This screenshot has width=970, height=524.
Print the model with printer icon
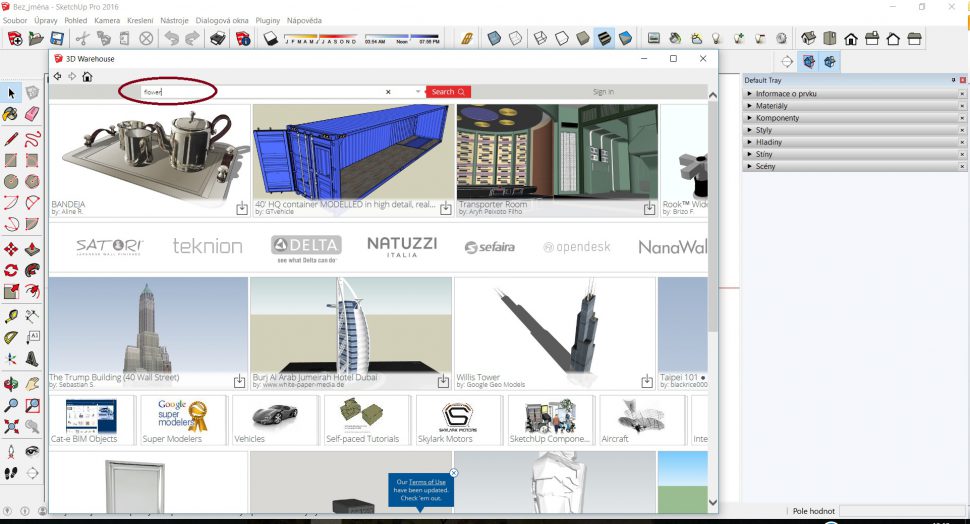pos(218,39)
